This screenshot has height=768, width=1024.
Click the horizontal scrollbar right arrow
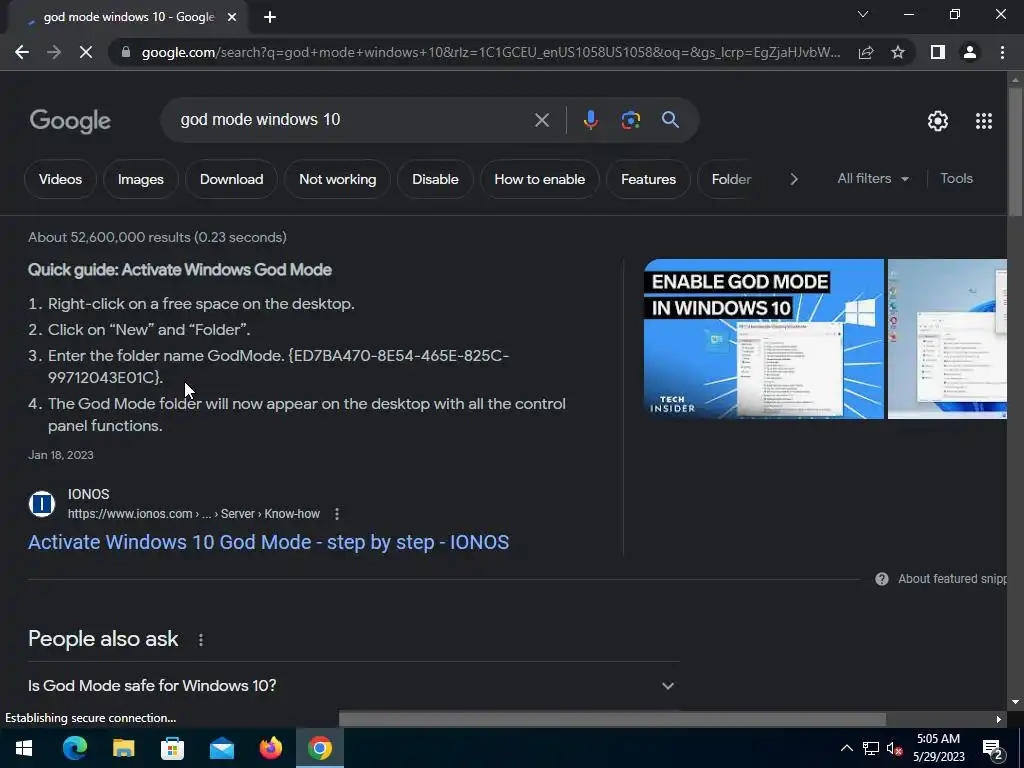point(999,719)
